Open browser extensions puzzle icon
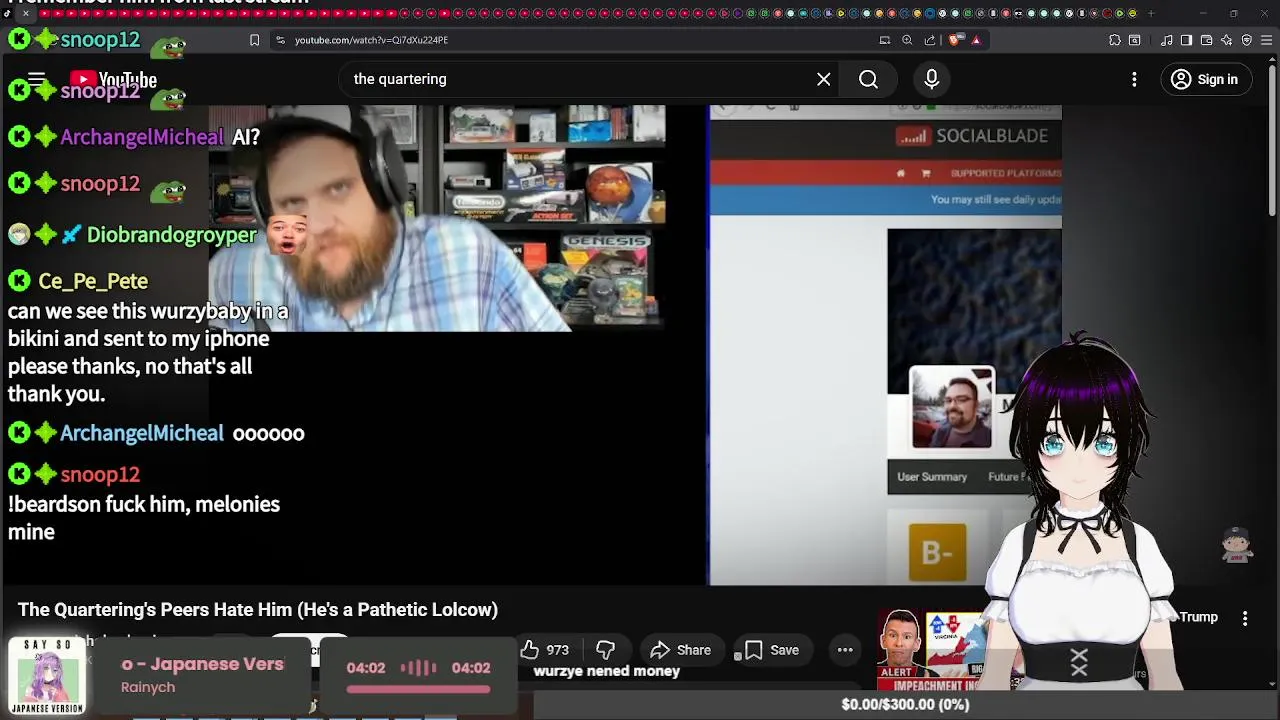Screen dimensions: 1280x720 1115,40
